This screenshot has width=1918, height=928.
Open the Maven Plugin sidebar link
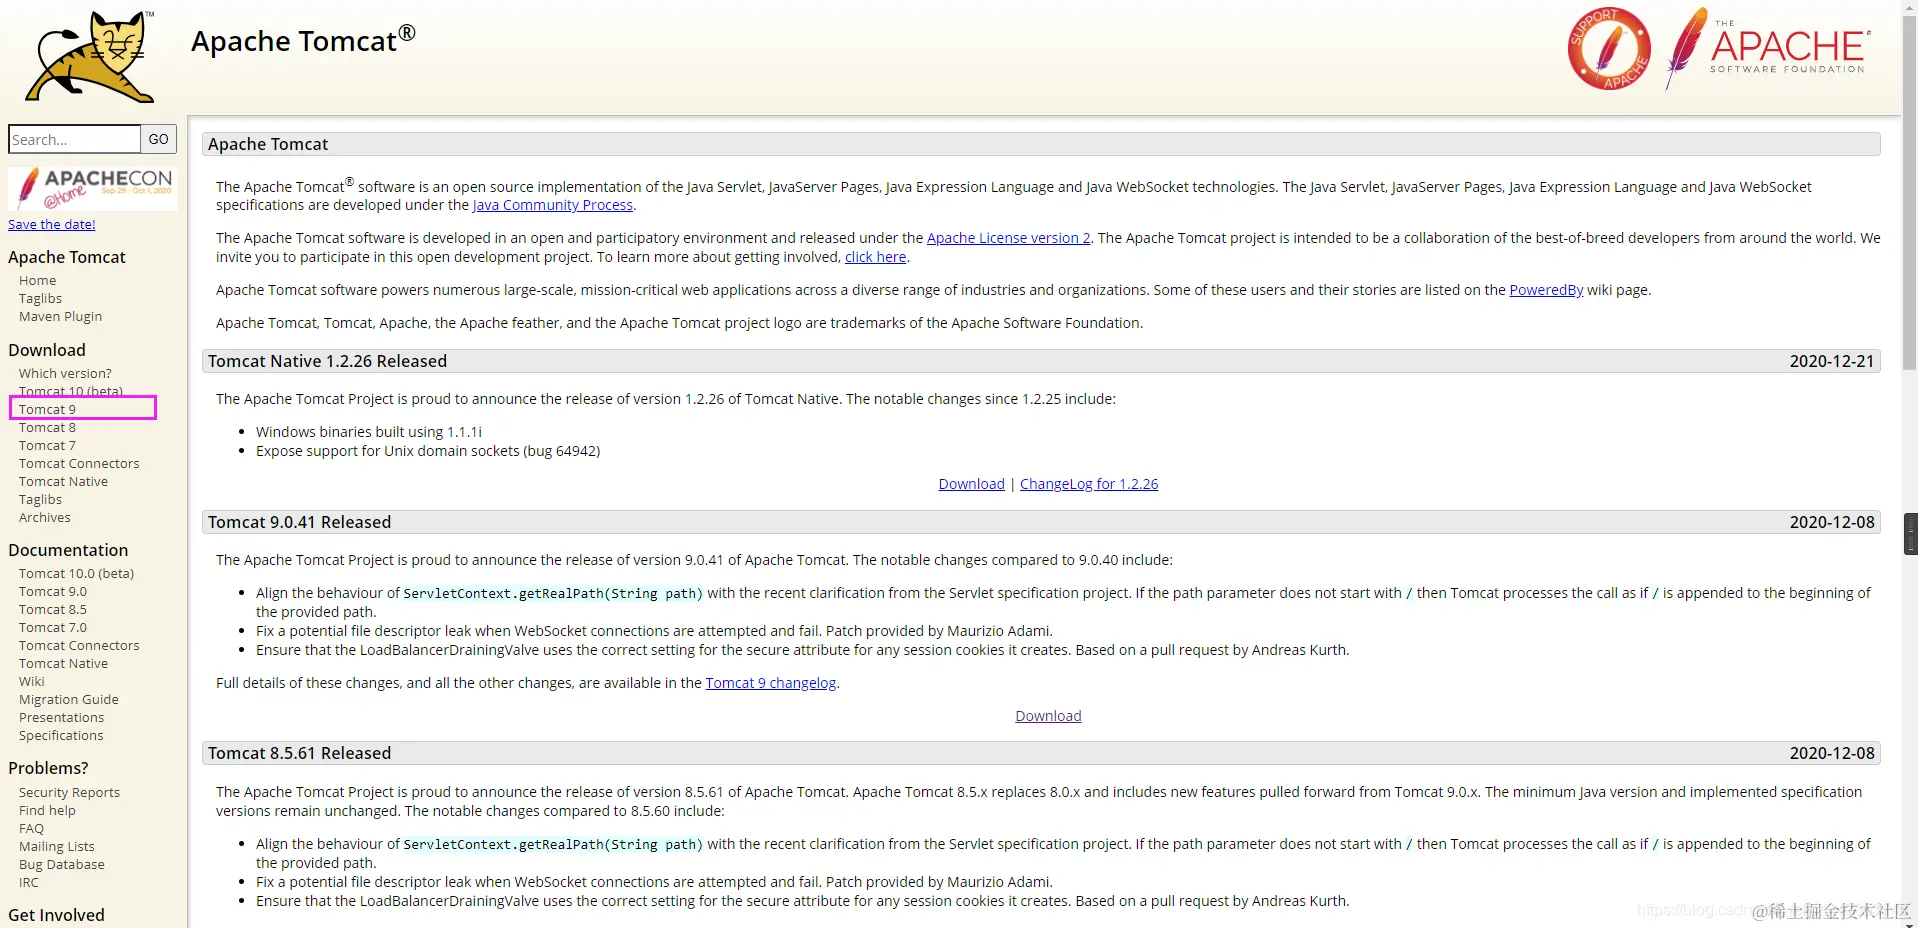click(60, 317)
